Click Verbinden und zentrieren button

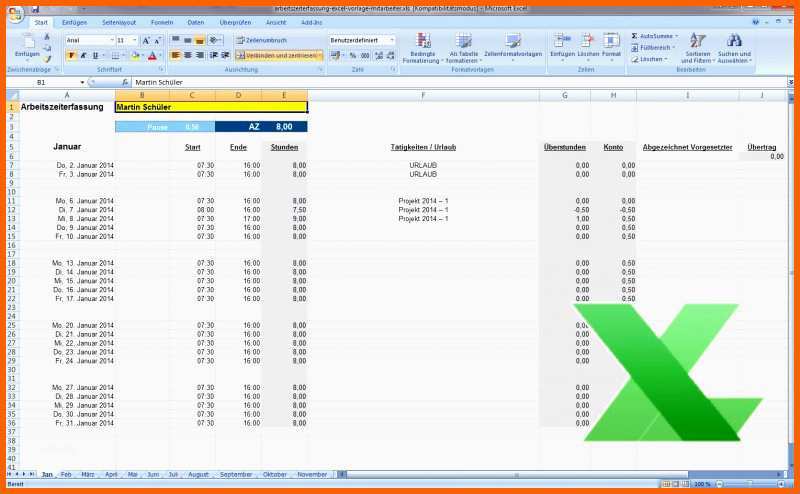pyautogui.click(x=280, y=56)
